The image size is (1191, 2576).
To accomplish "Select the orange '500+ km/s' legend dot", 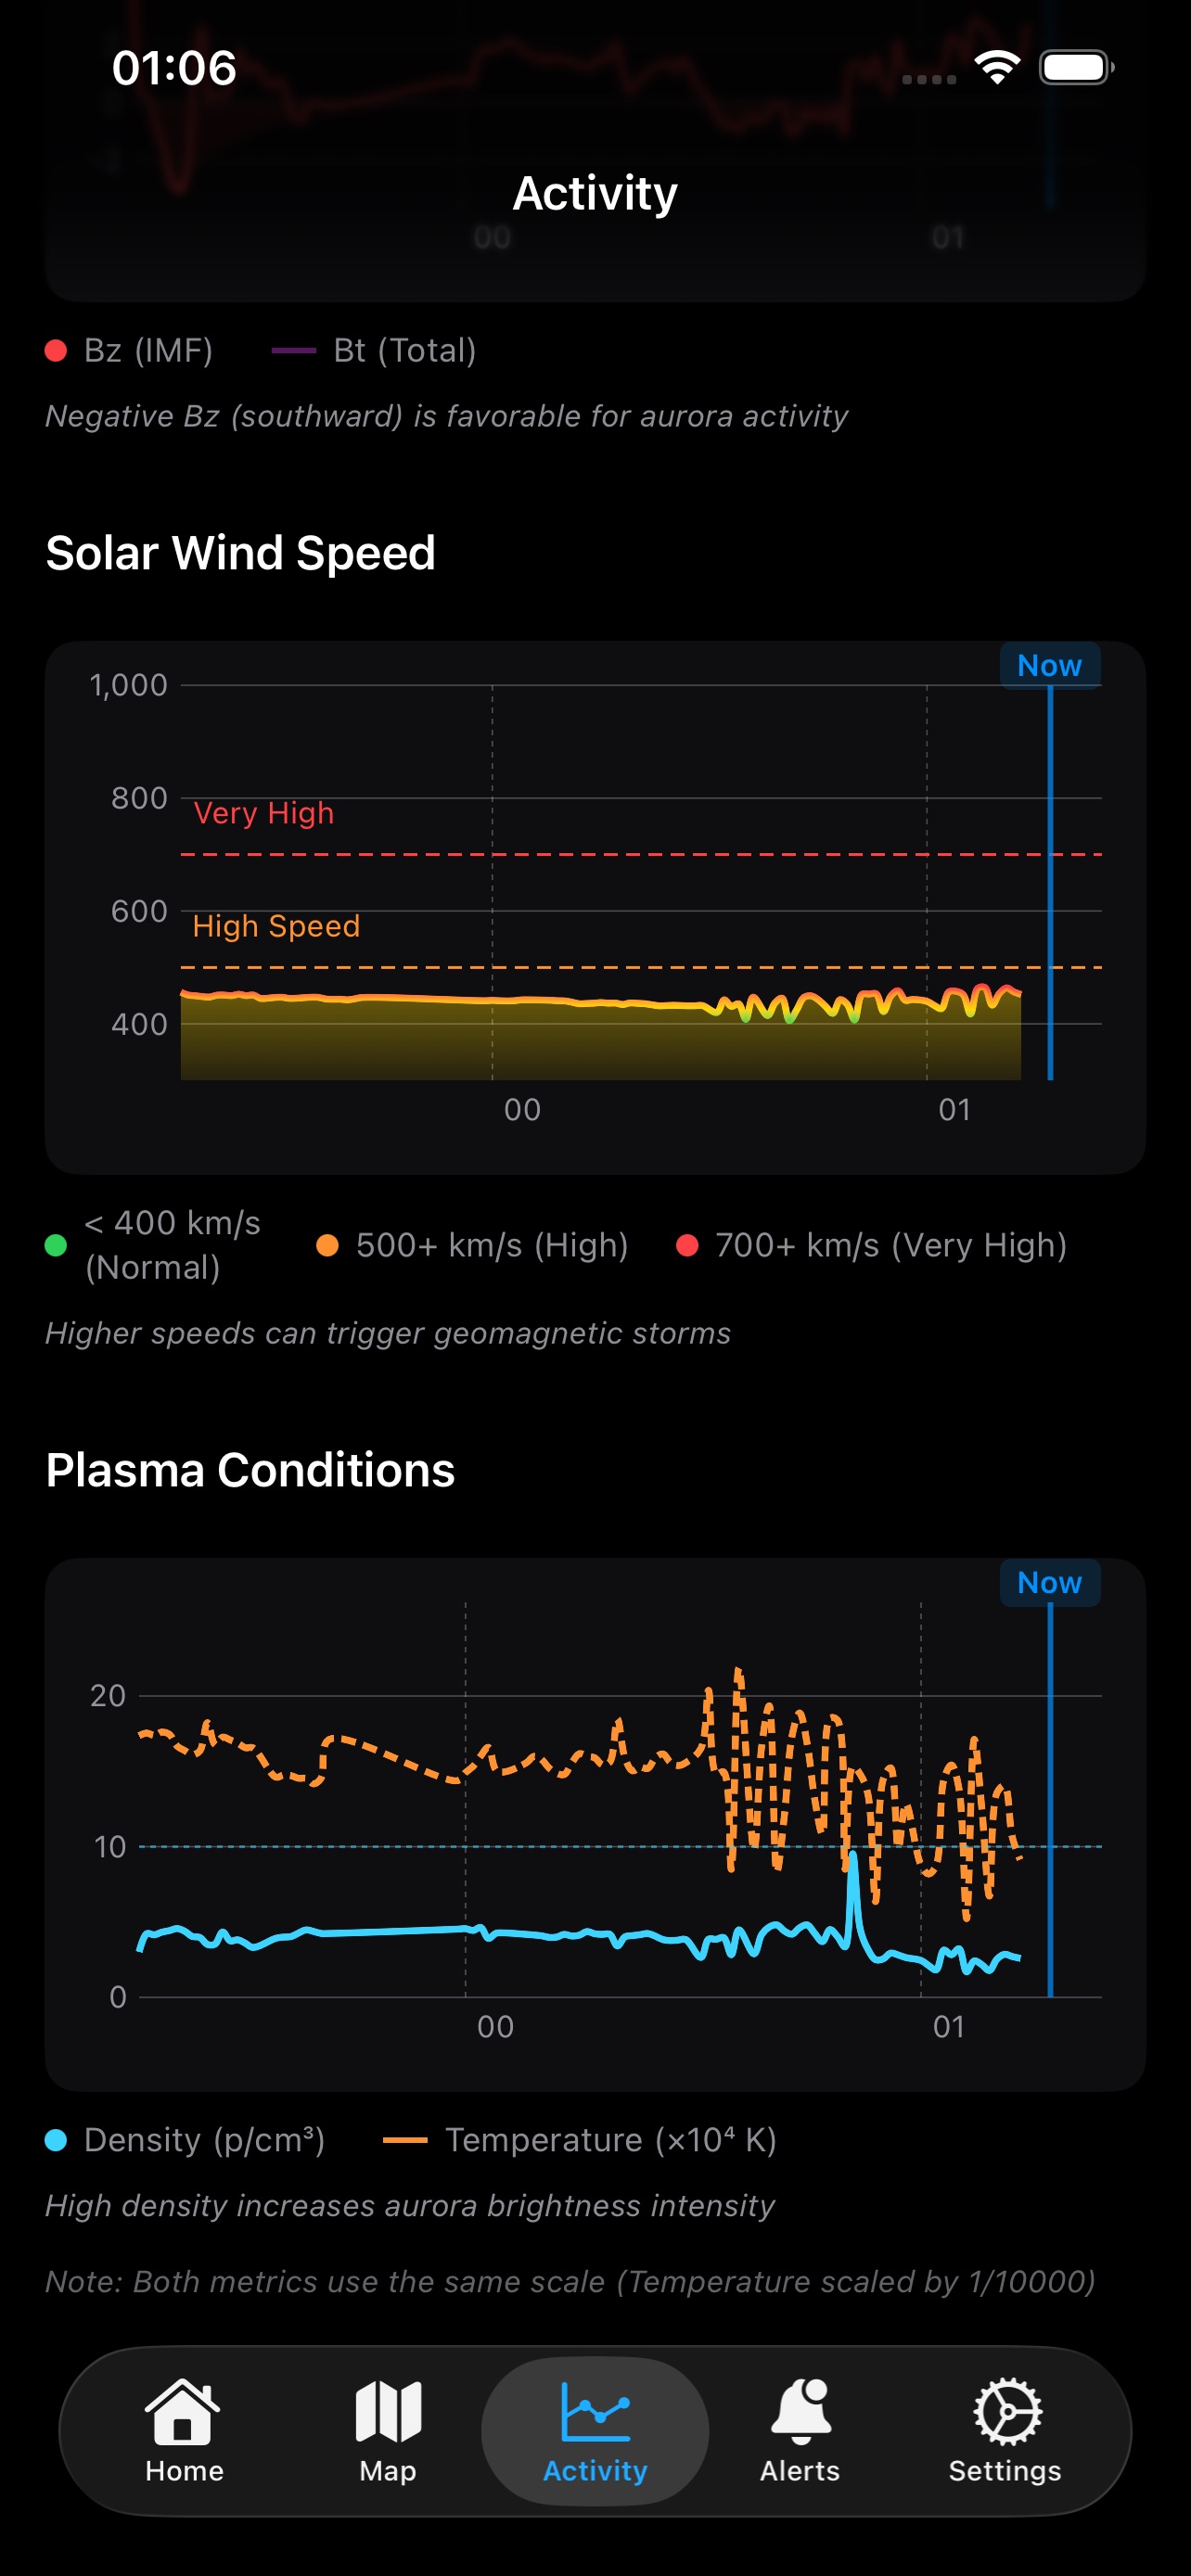I will coord(330,1245).
